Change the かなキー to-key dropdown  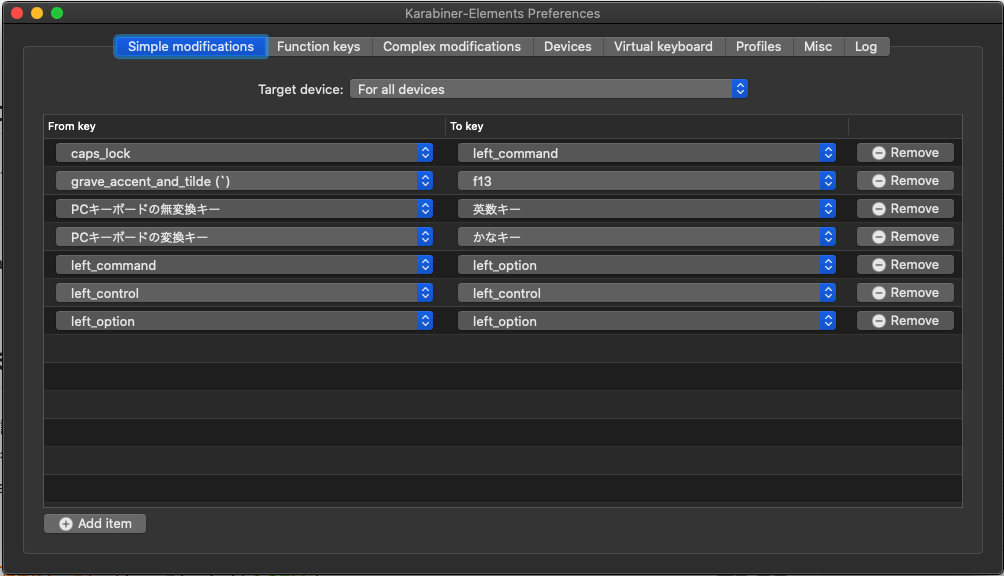click(647, 237)
